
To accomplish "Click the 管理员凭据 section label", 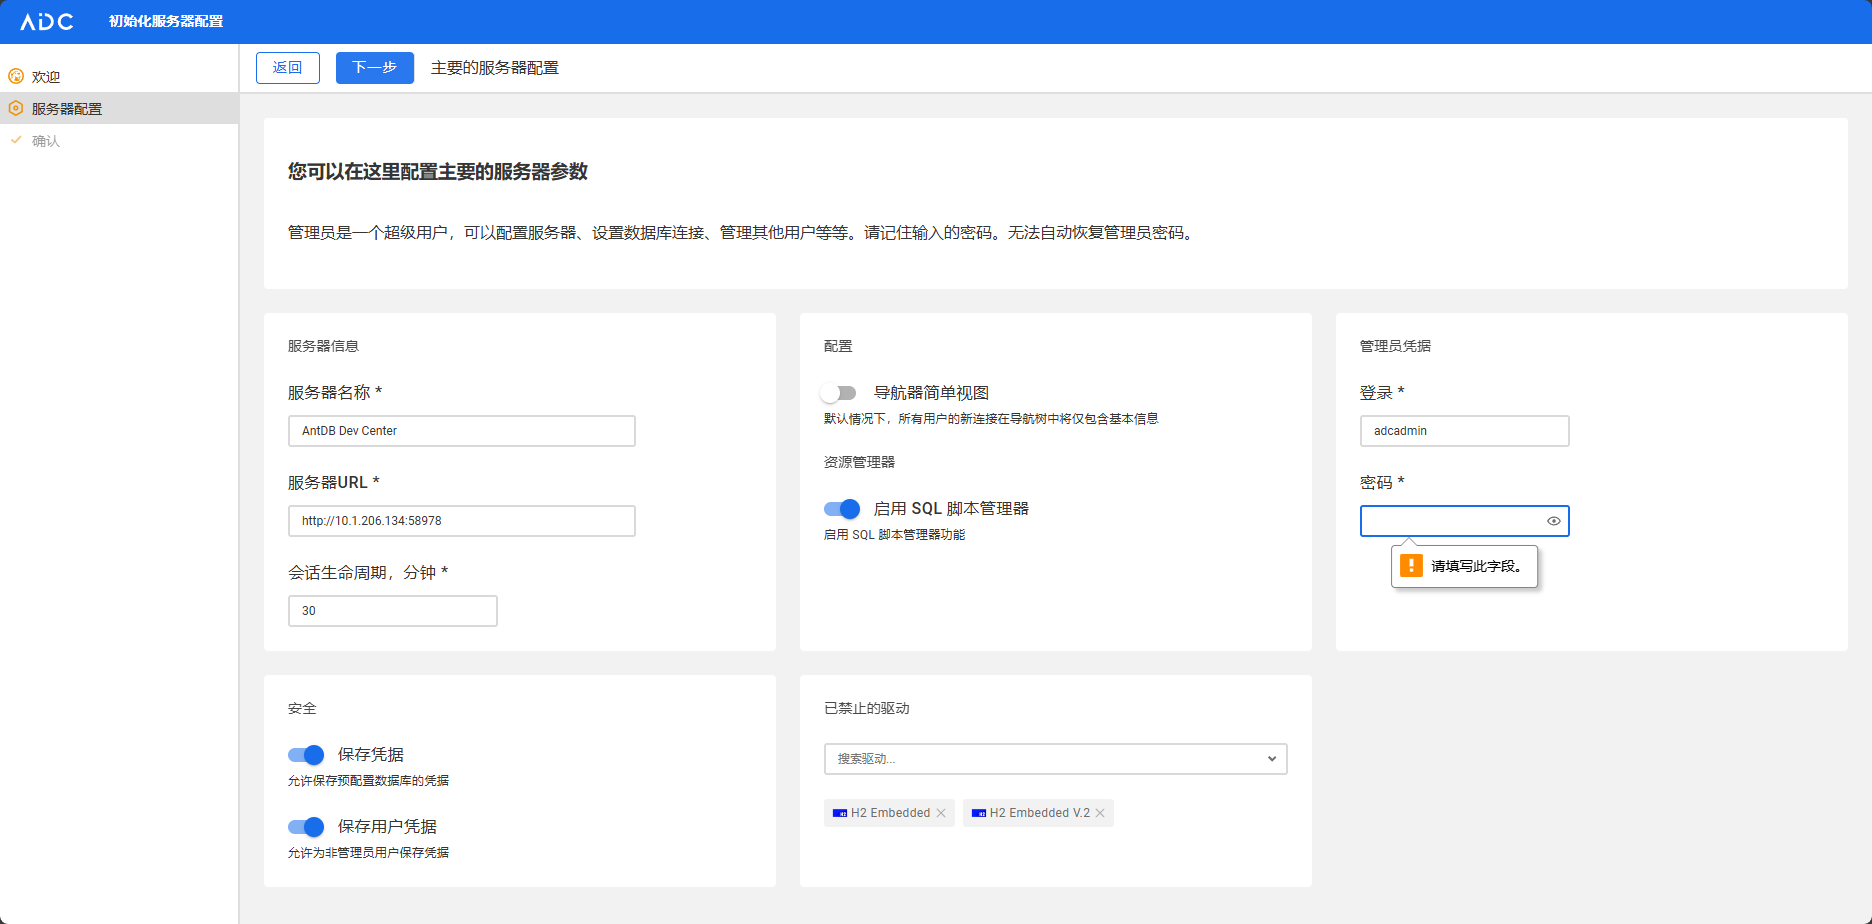I will (x=1395, y=346).
